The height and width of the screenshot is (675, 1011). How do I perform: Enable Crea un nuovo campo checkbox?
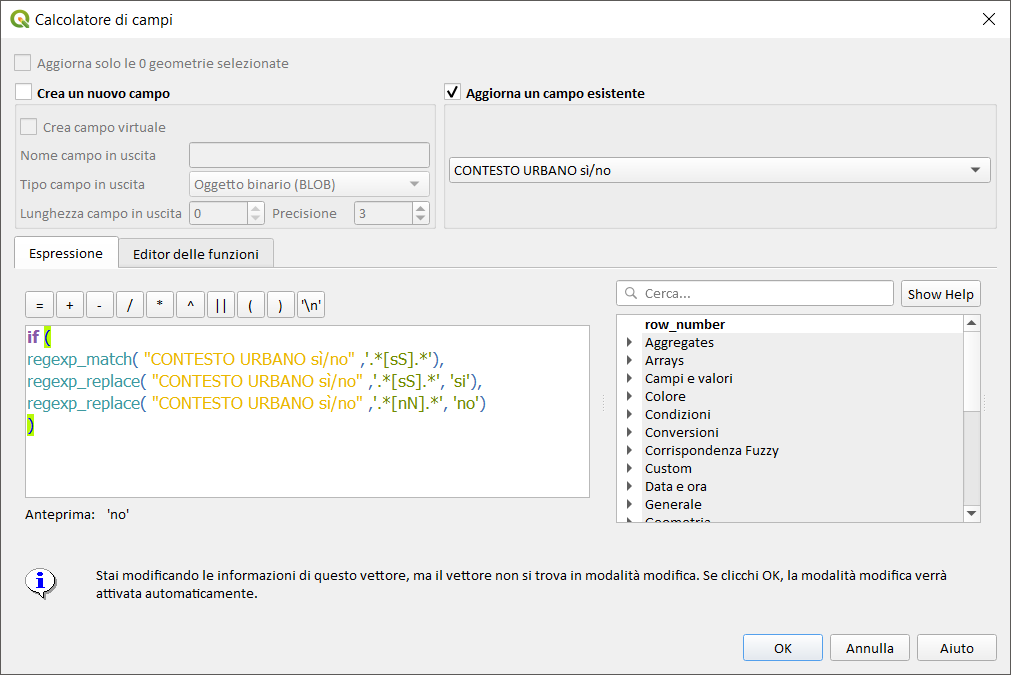tap(25, 93)
